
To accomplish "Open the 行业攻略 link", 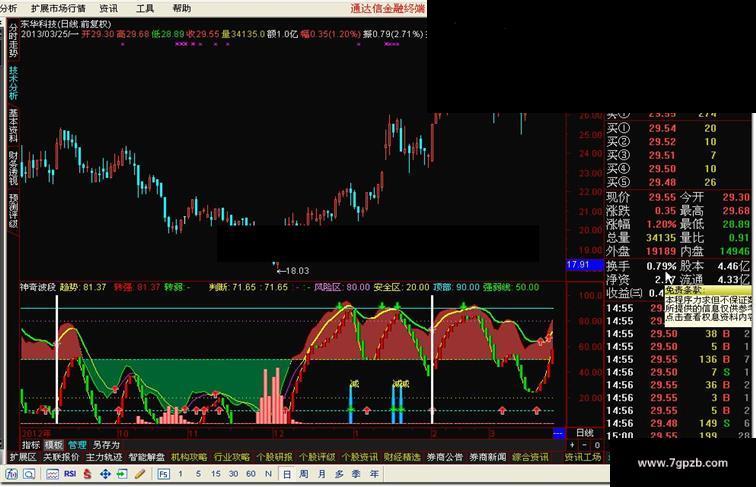I will pyautogui.click(x=231, y=457).
